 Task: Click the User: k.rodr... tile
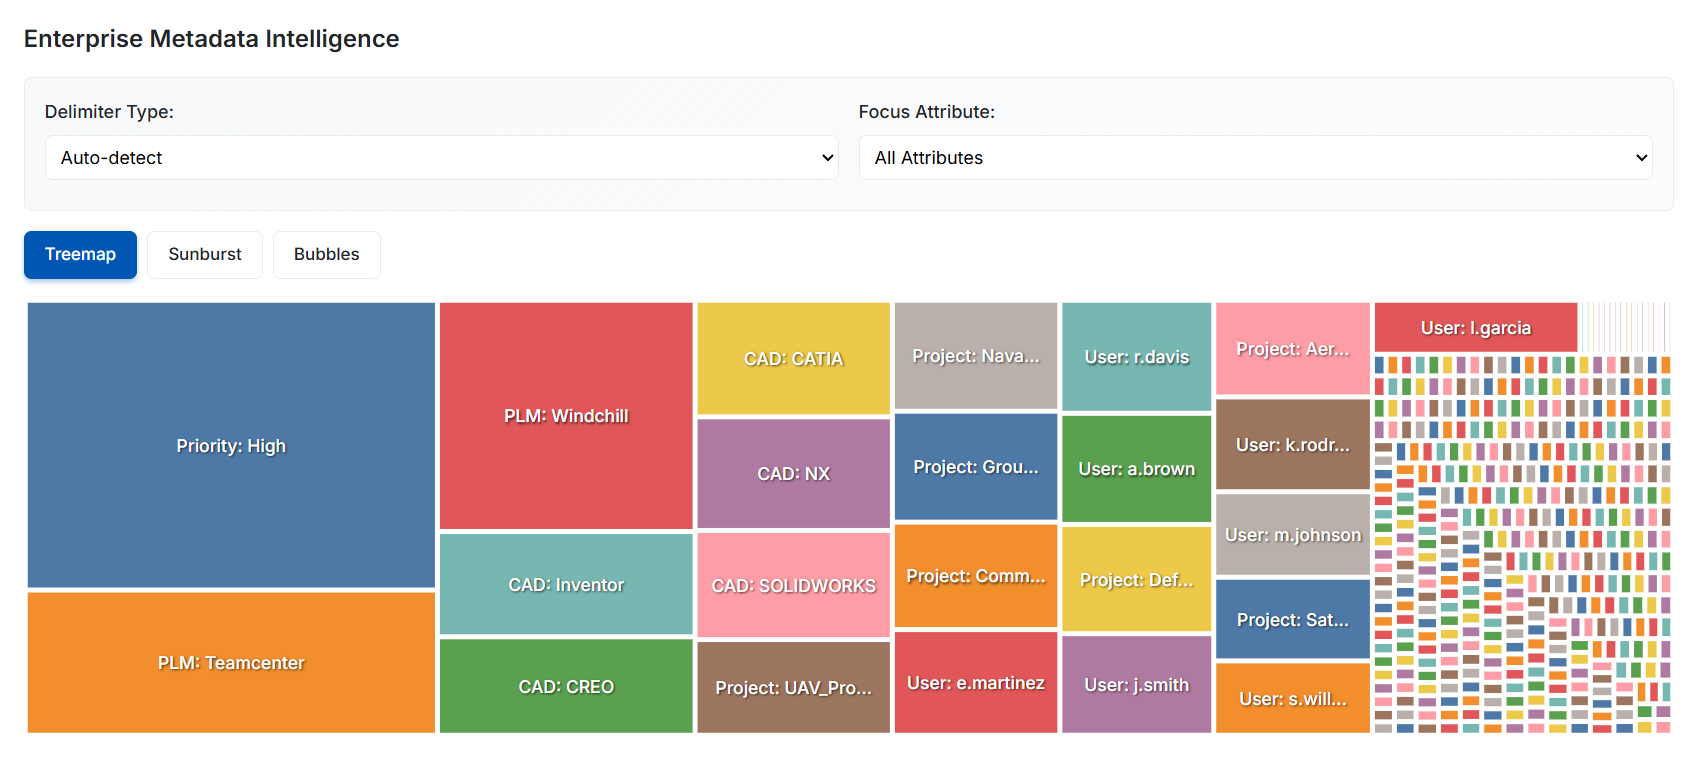pyautogui.click(x=1293, y=444)
